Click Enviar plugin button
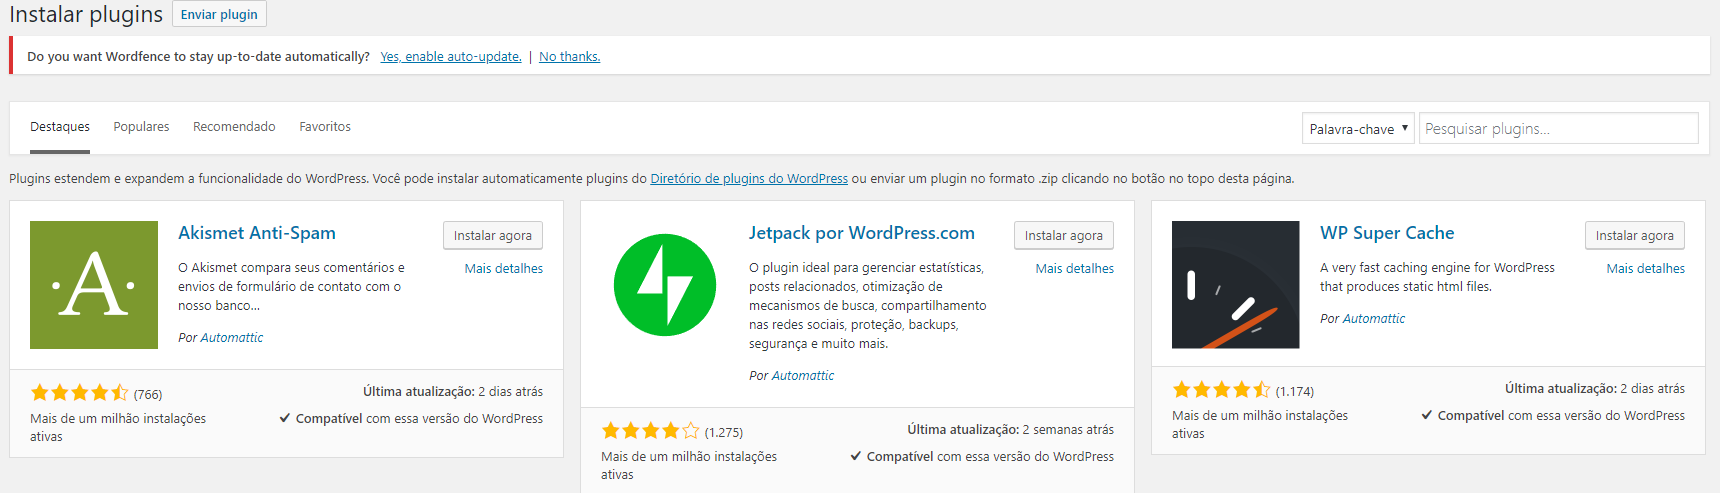This screenshot has height=493, width=1720. pos(219,14)
